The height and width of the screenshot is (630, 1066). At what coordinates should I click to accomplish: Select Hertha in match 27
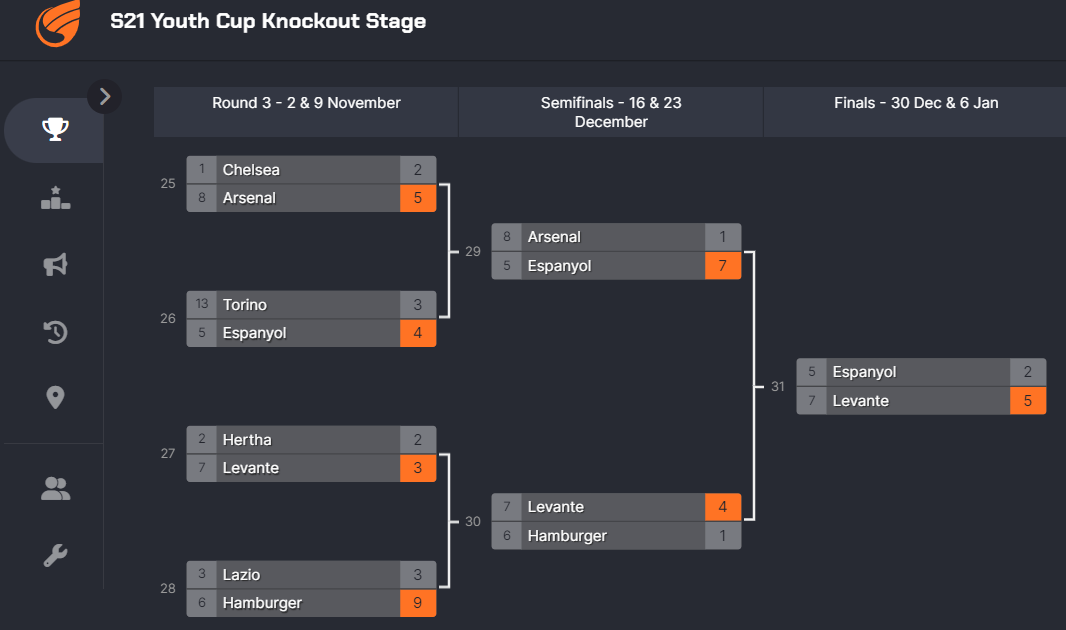coord(247,440)
